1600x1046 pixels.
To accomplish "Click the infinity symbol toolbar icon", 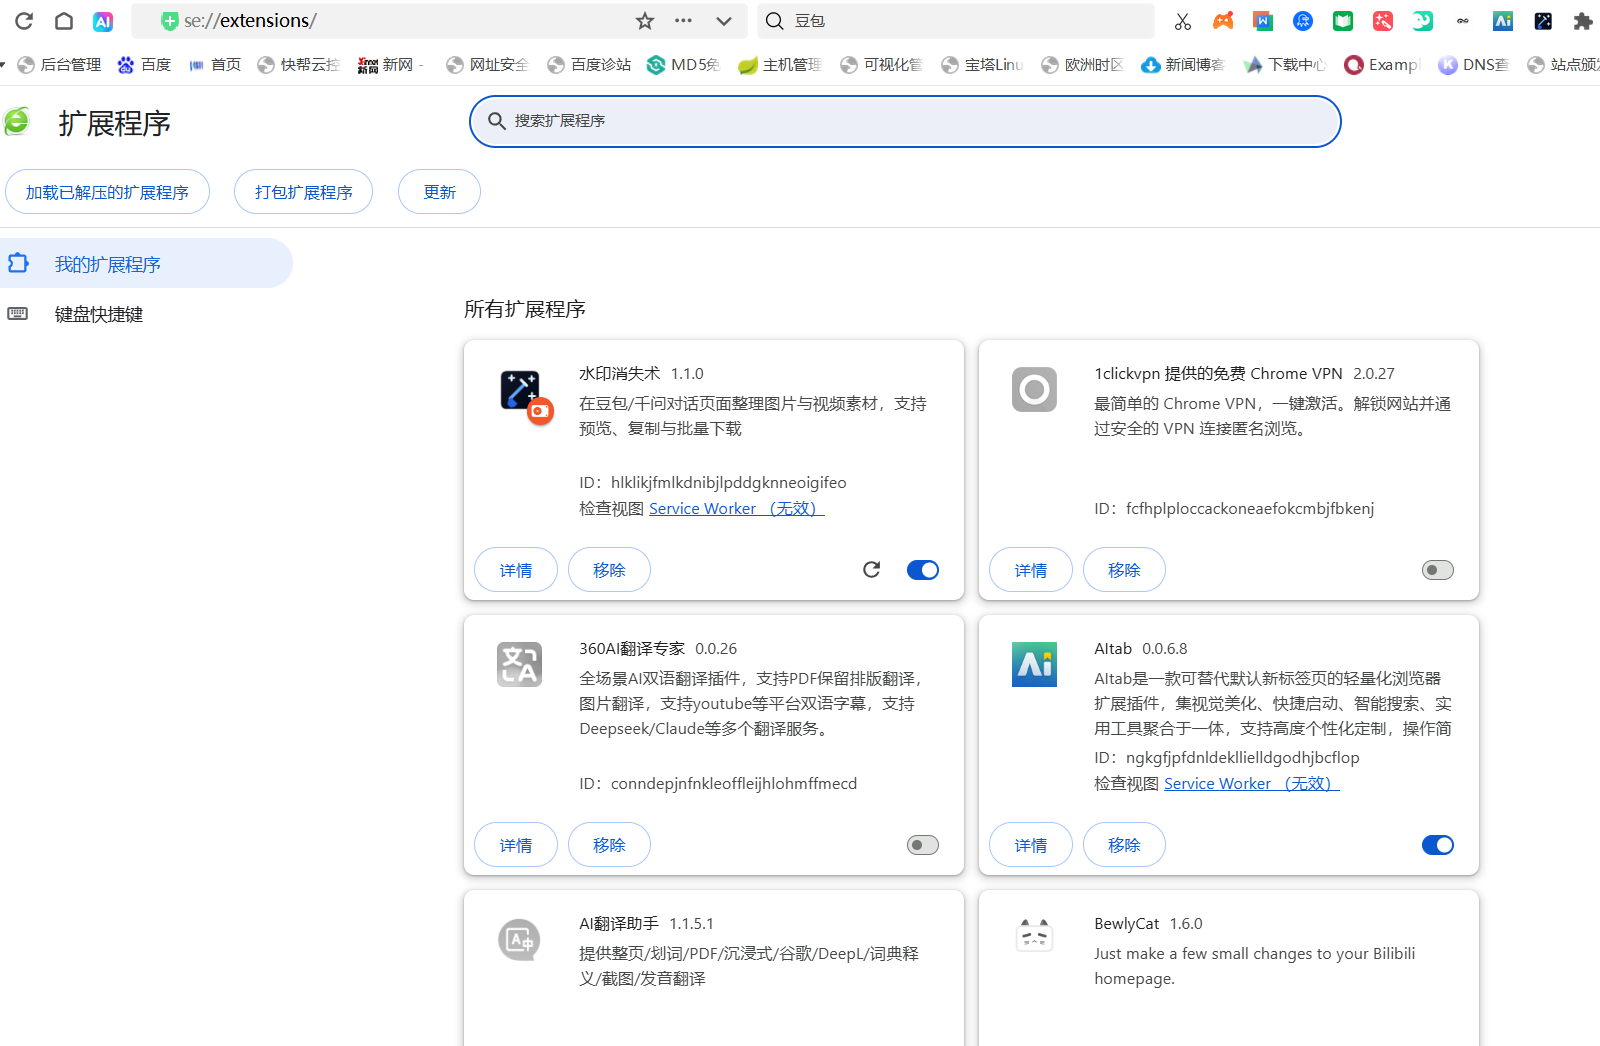I will tap(1463, 21).
